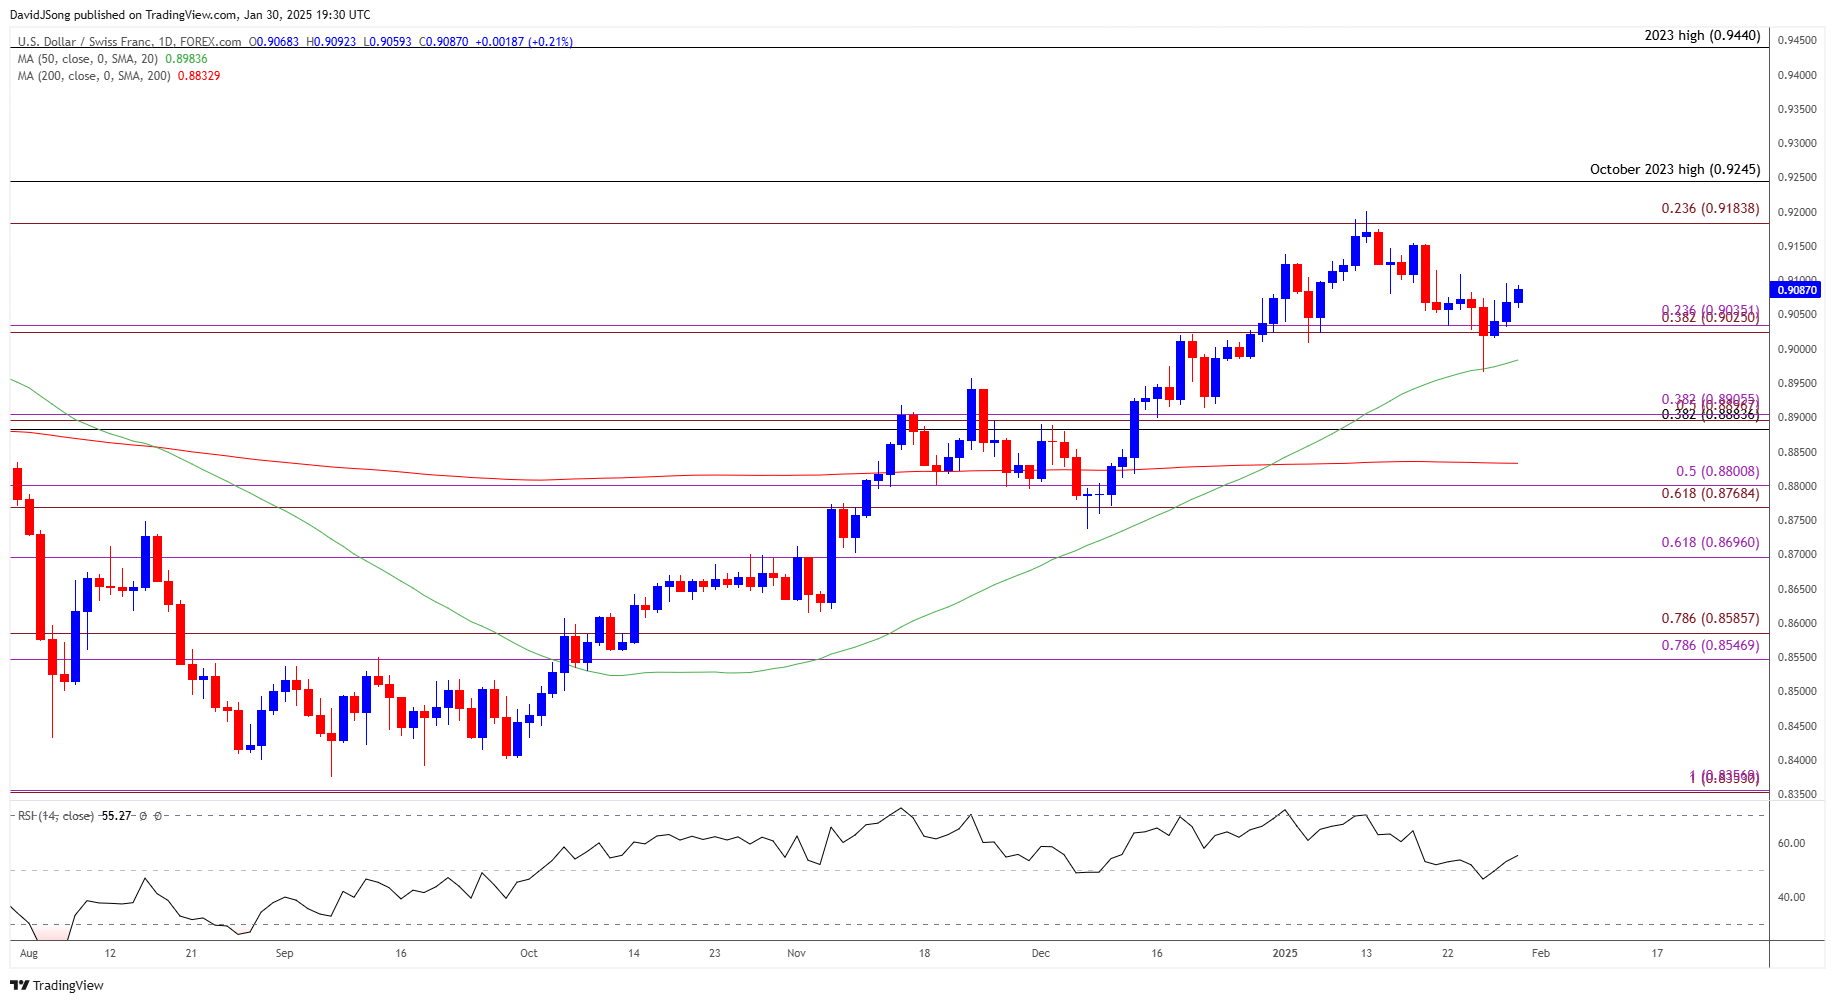This screenshot has width=1835, height=1003.
Task: Click the open price O0.90683 in header
Action: [x=274, y=42]
